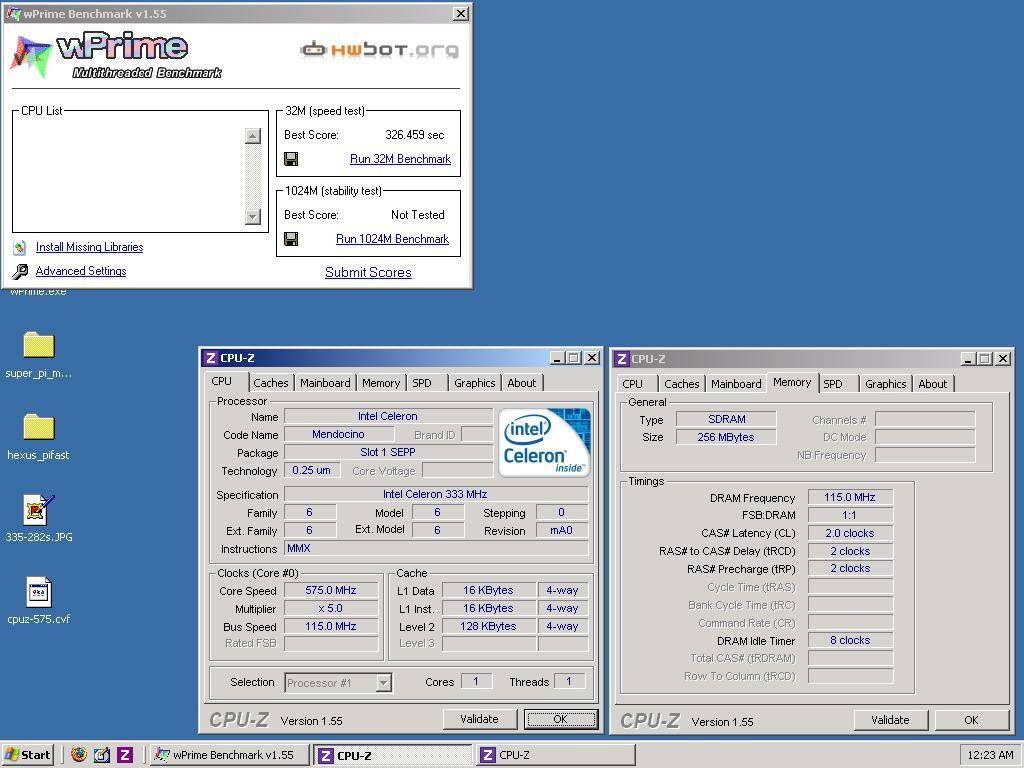Viewport: 1024px width, 768px height.
Task: Close the right CPU-Z window
Action: (x=1003, y=359)
